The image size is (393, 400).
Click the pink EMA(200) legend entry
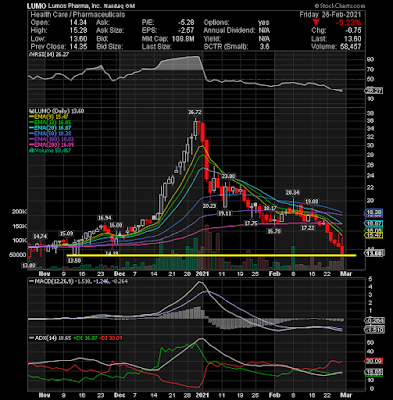click(51, 145)
